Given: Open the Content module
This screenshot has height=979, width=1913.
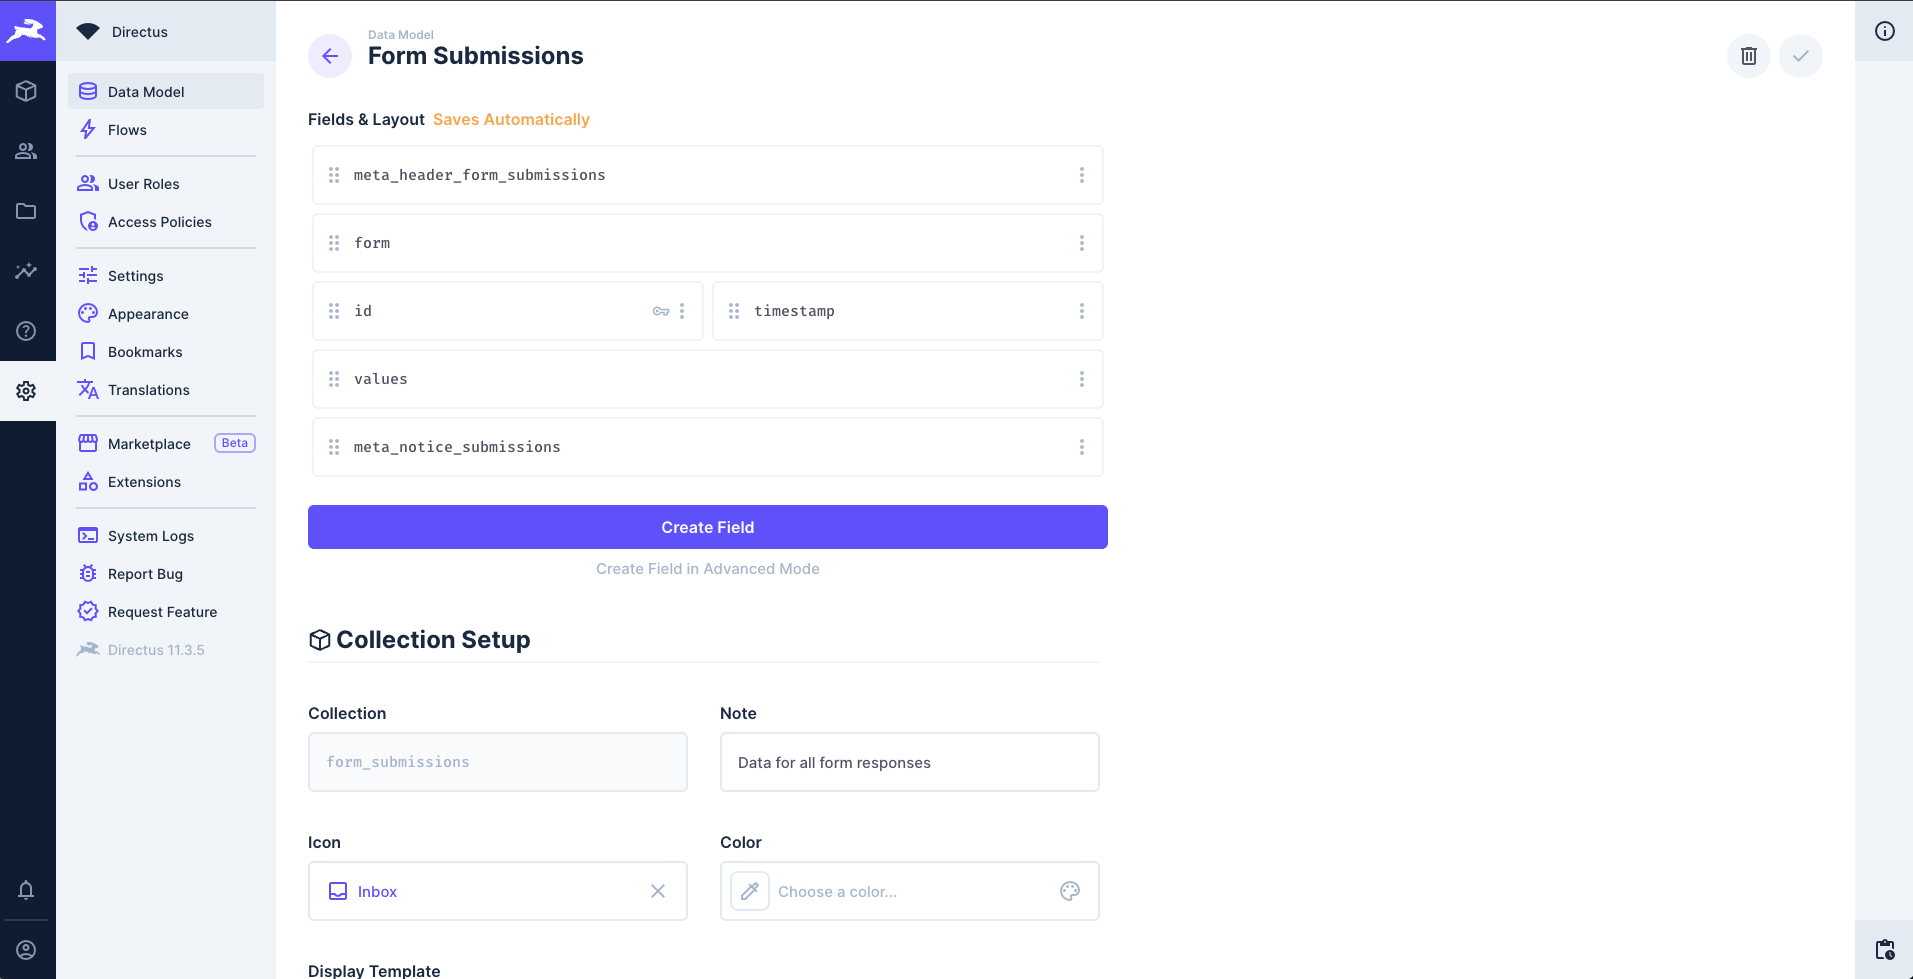Looking at the screenshot, I should (x=26, y=91).
